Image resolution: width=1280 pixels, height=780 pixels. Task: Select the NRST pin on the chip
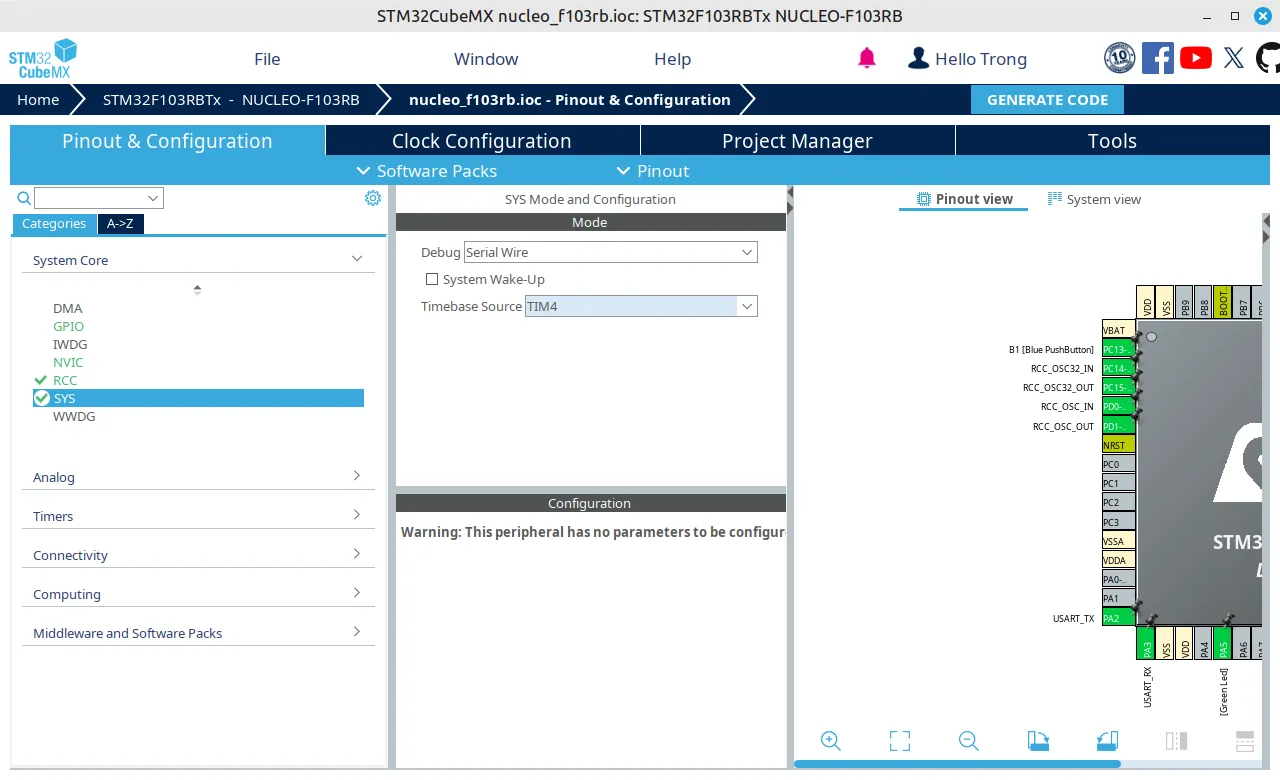pyautogui.click(x=1118, y=445)
